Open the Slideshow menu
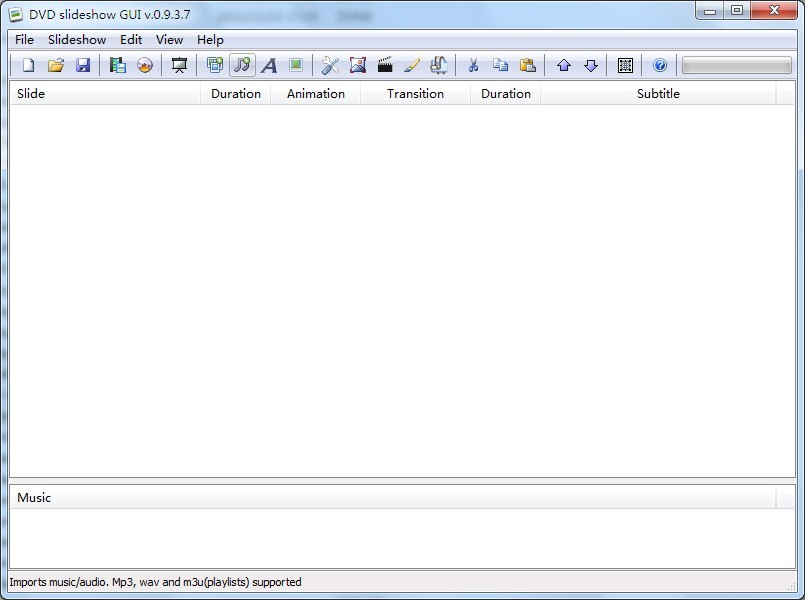Viewport: 805px width, 600px height. coord(77,39)
